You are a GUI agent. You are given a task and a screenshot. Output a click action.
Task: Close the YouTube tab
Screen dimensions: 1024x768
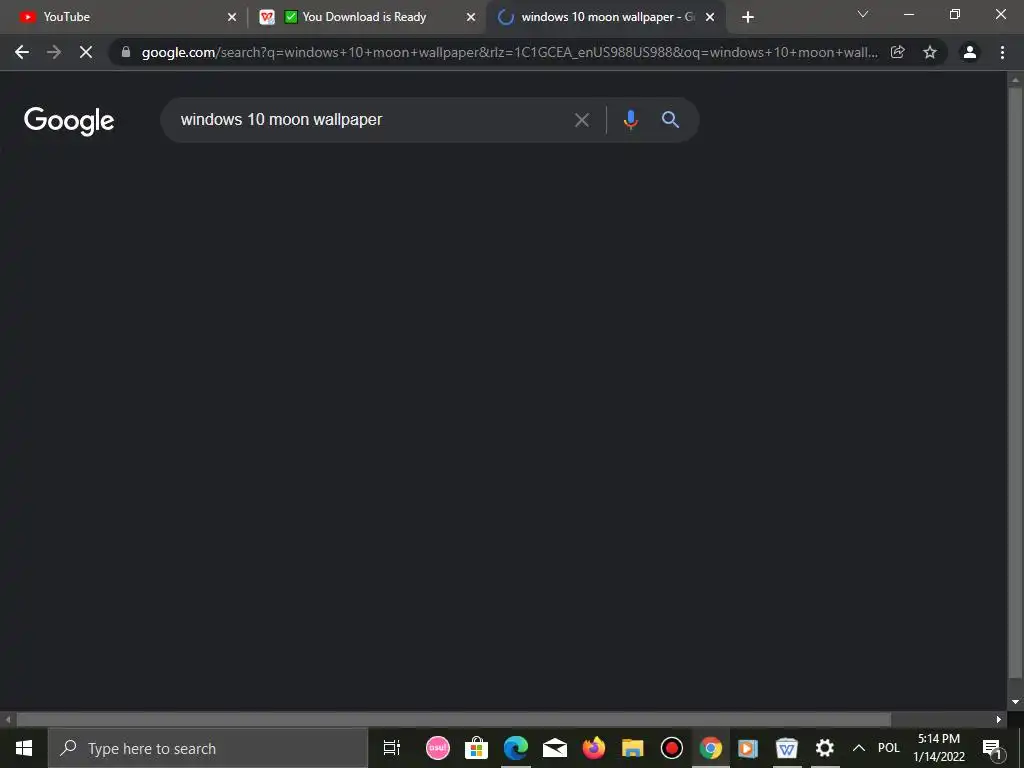[232, 18]
